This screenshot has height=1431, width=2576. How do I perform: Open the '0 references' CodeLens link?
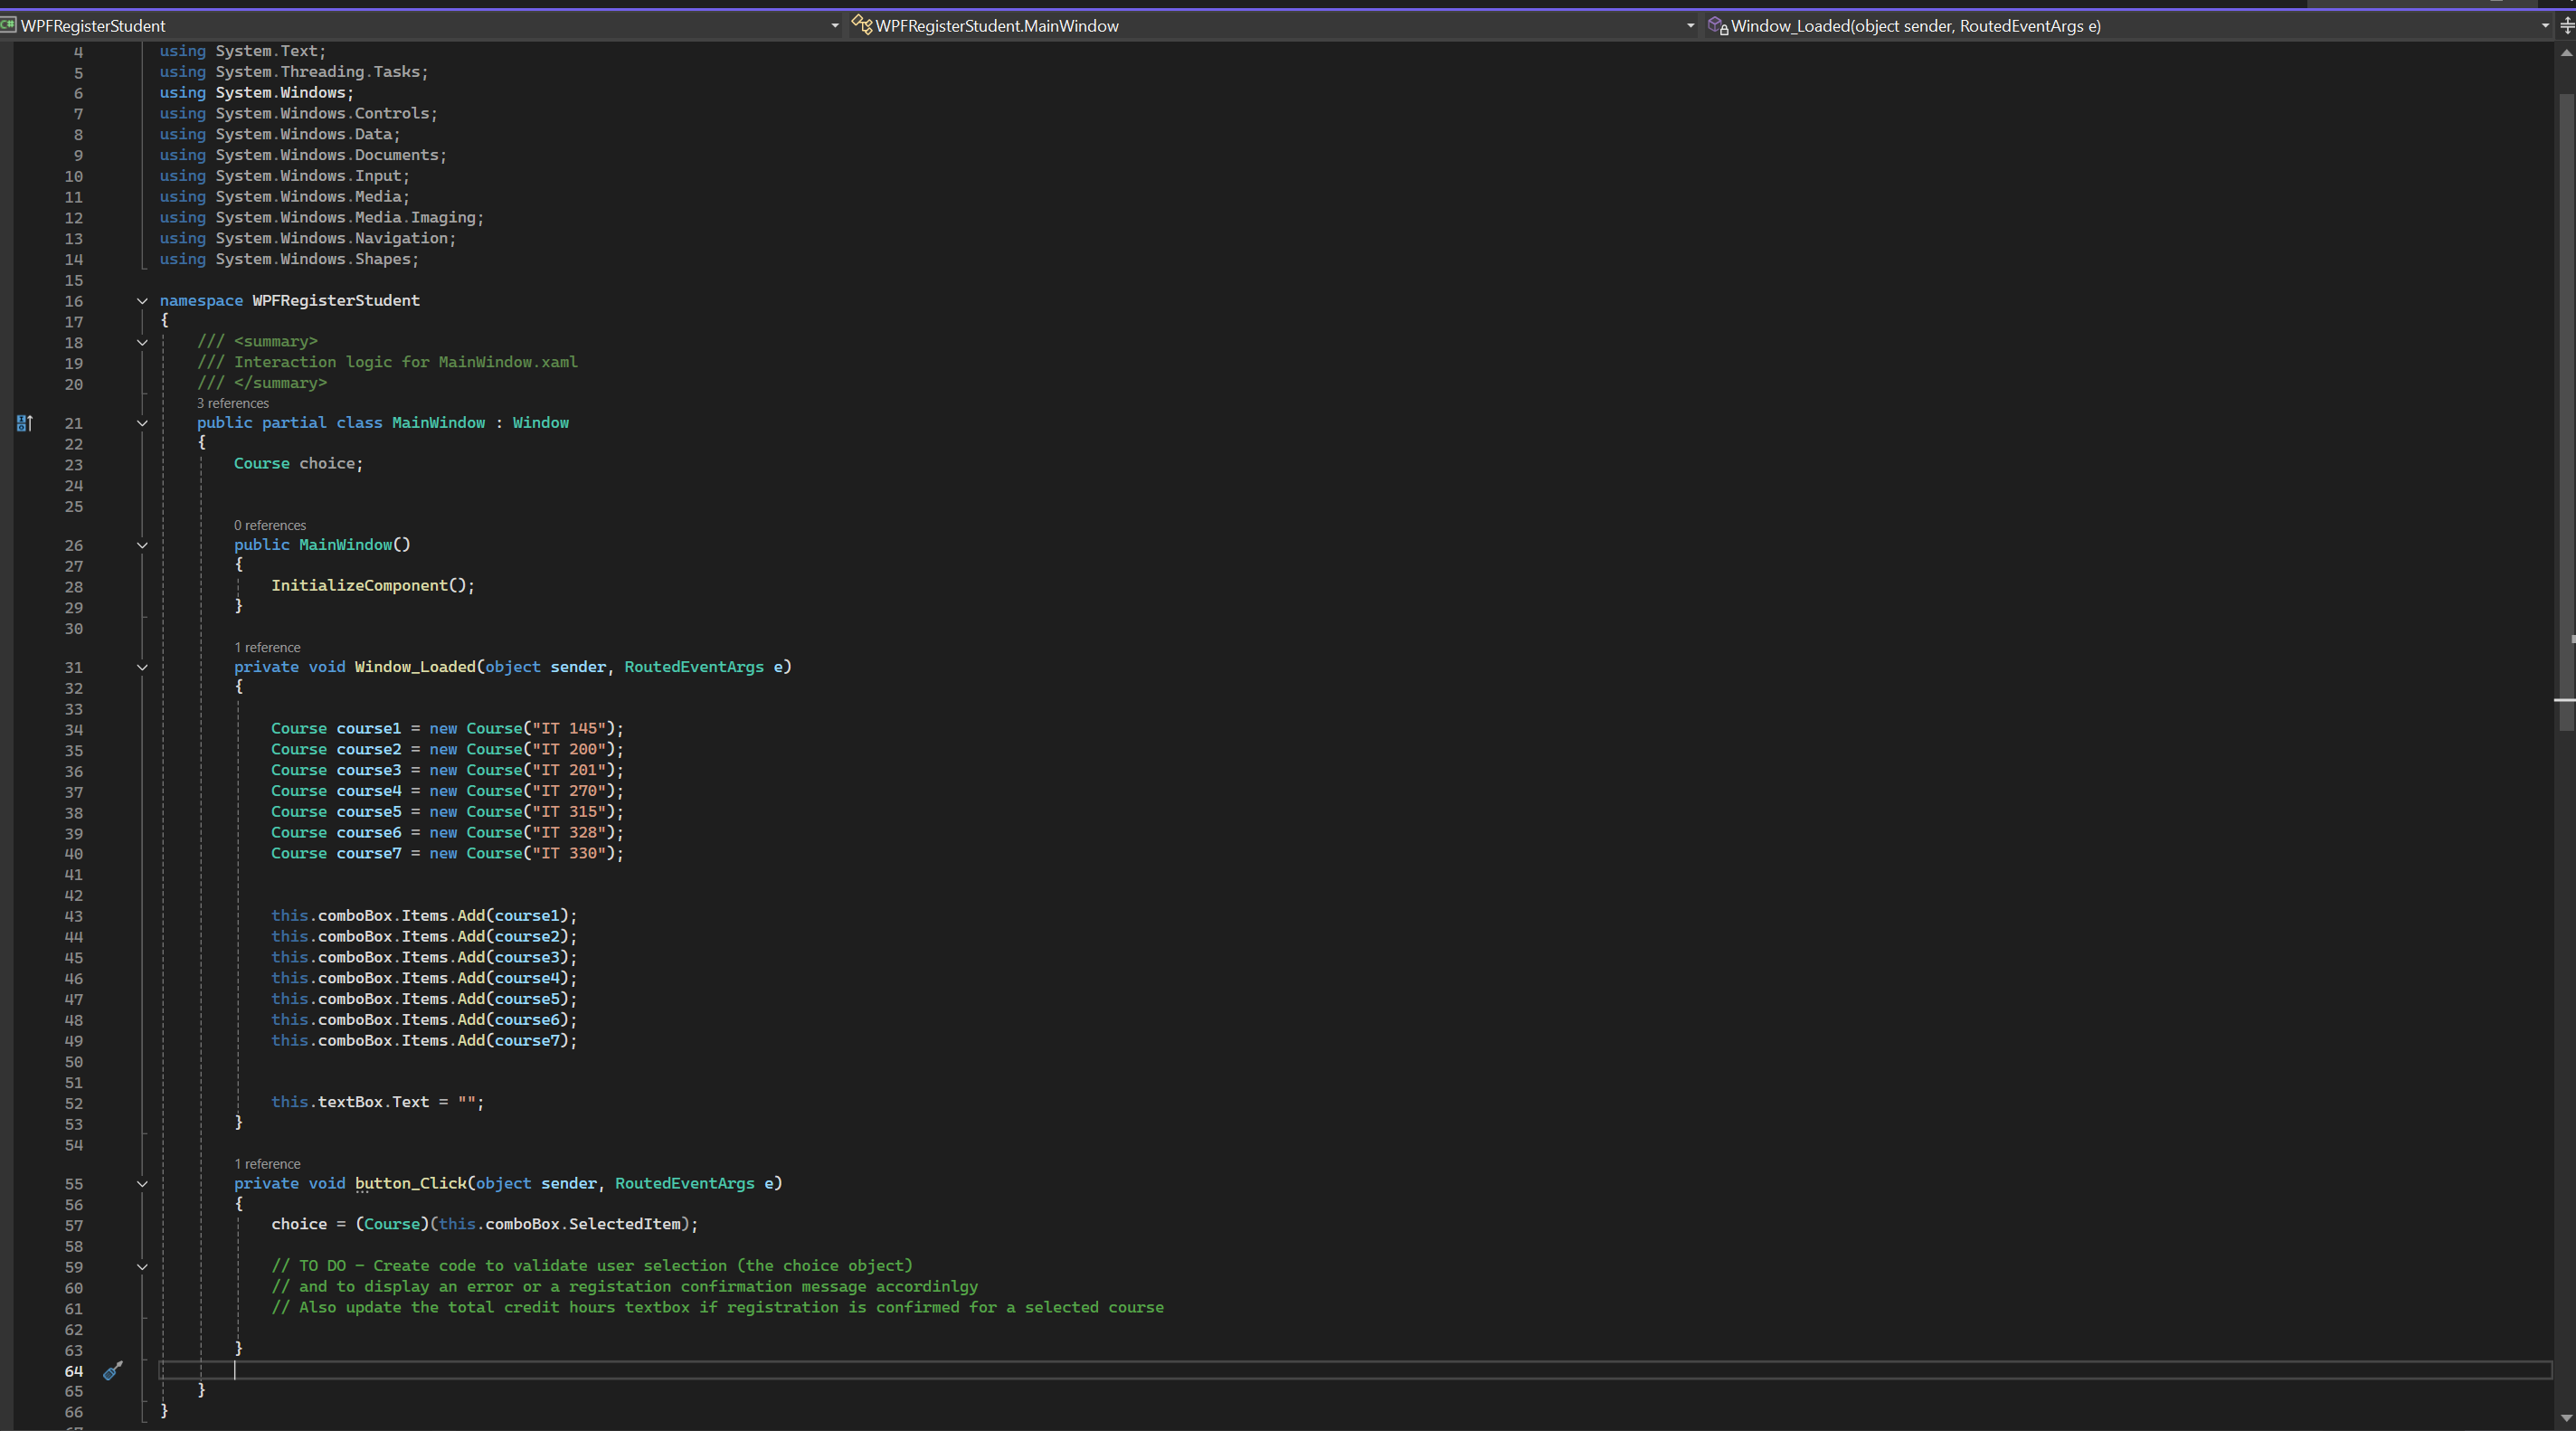click(x=270, y=525)
